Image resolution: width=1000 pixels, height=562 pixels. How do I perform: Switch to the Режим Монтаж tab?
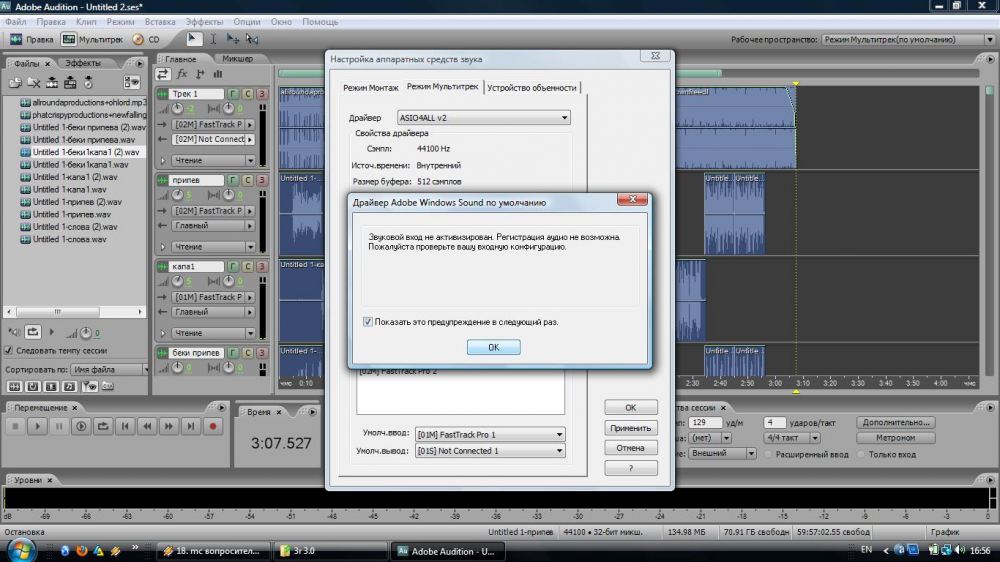pos(371,88)
